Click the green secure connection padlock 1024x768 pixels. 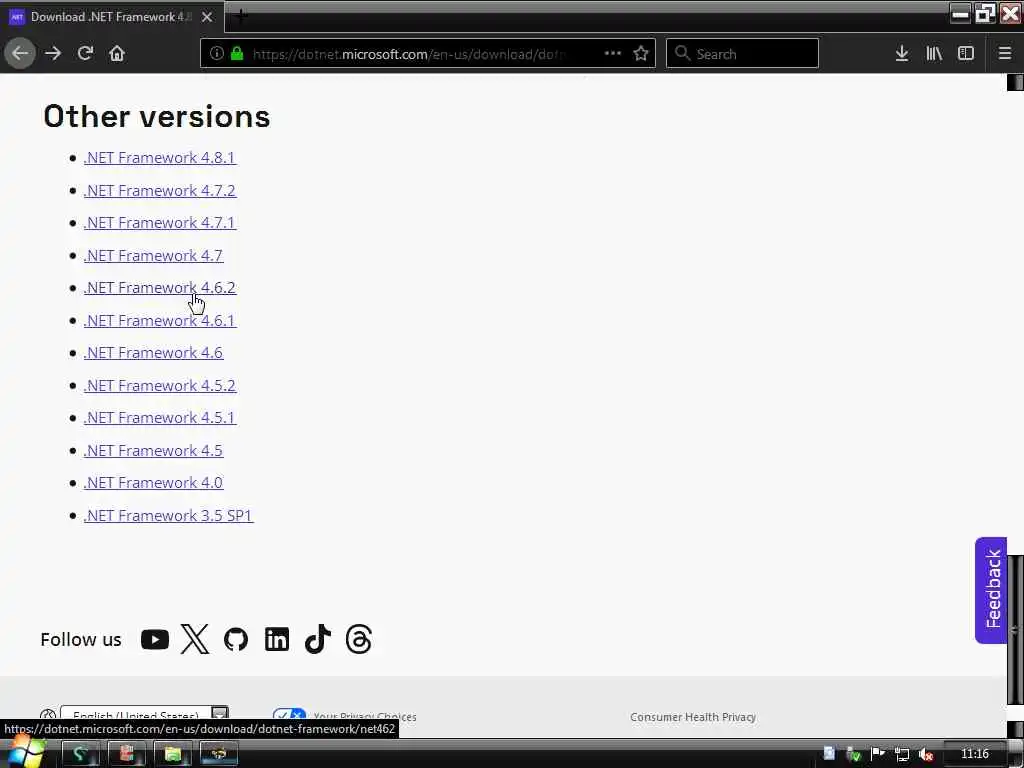pyautogui.click(x=237, y=54)
